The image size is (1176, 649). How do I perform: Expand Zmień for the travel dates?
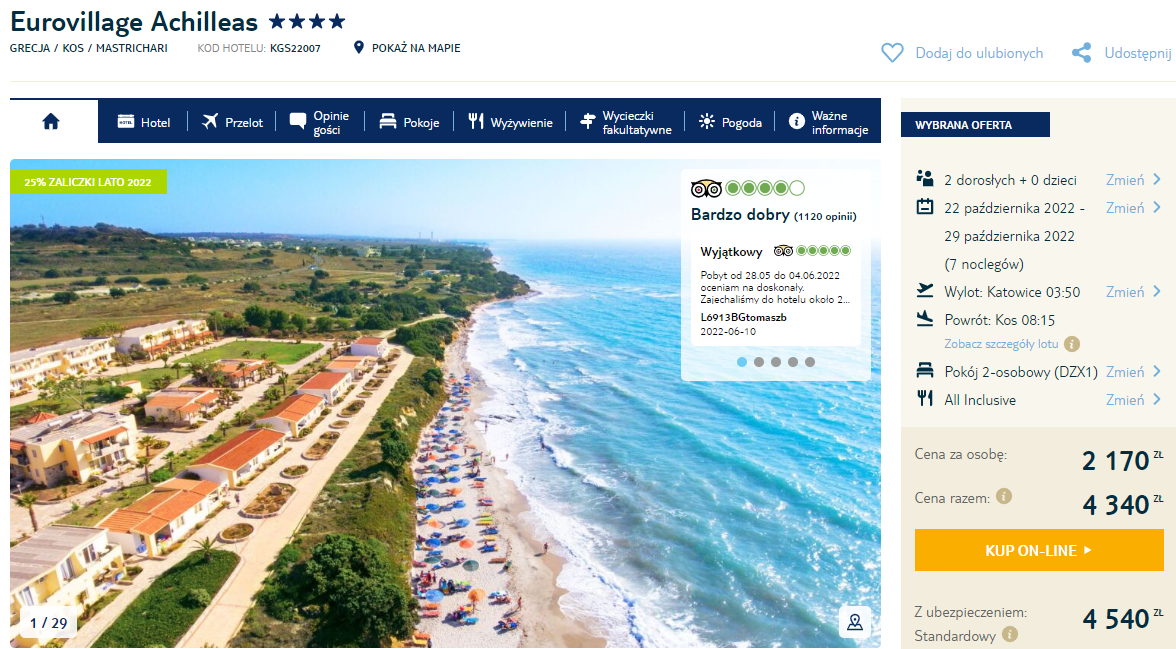pos(1133,208)
